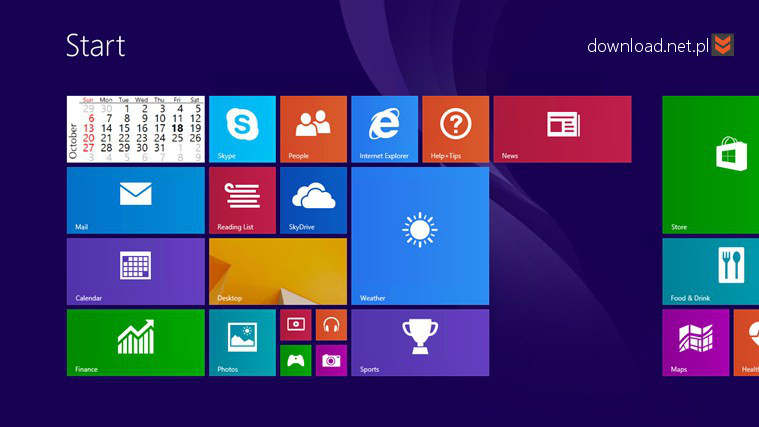
Task: Open the small Video tile
Action: click(x=296, y=325)
